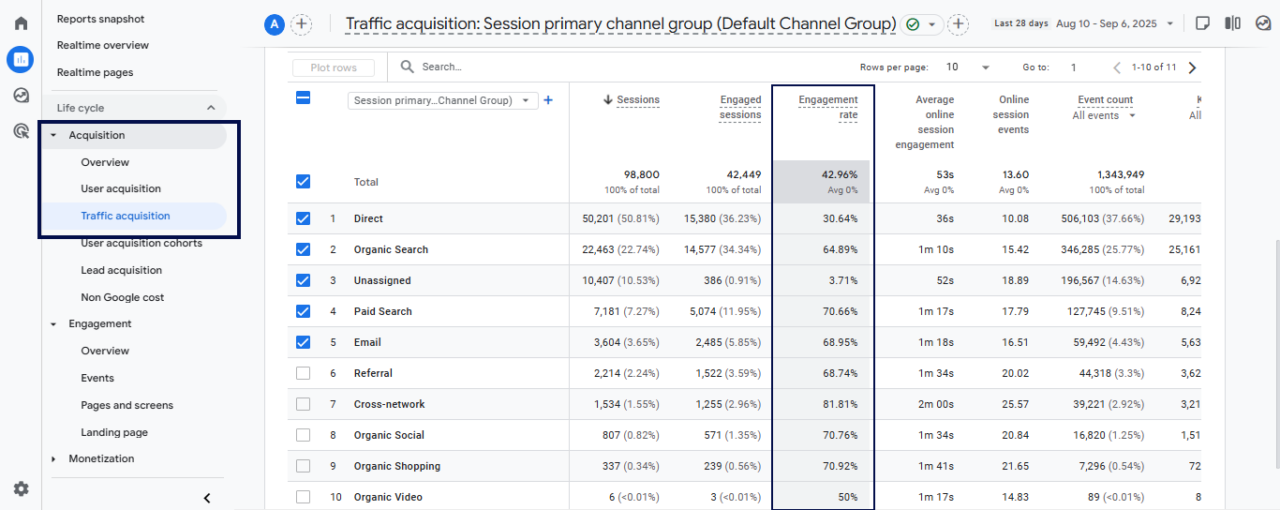Open Landing page report

click(114, 432)
